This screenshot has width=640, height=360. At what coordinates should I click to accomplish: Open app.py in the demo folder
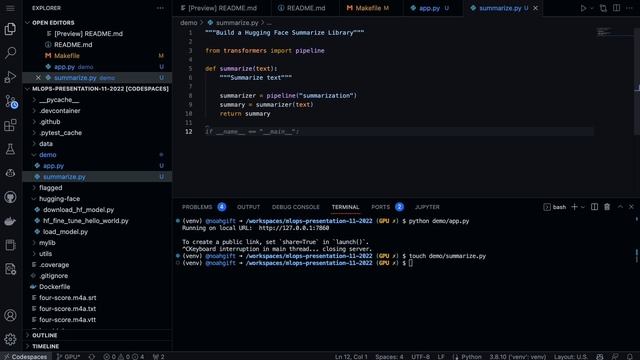pos(97,166)
